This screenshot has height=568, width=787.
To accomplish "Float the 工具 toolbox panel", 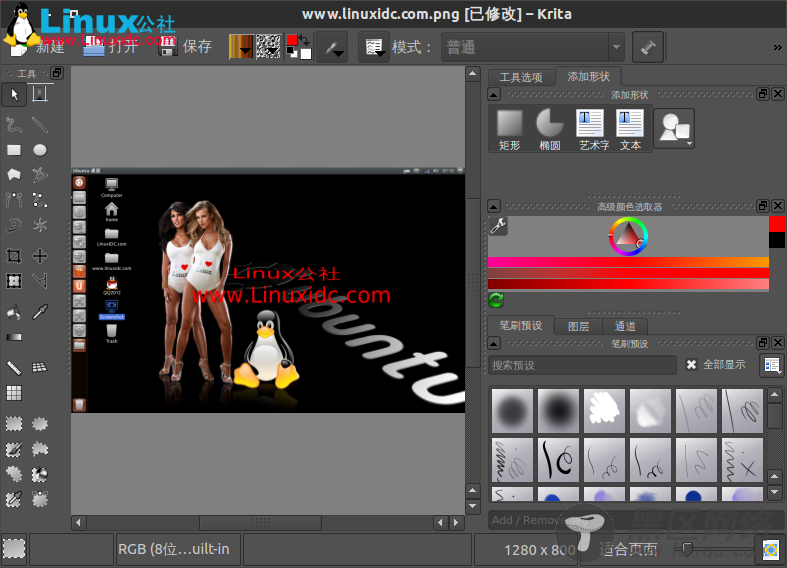I will tap(57, 73).
